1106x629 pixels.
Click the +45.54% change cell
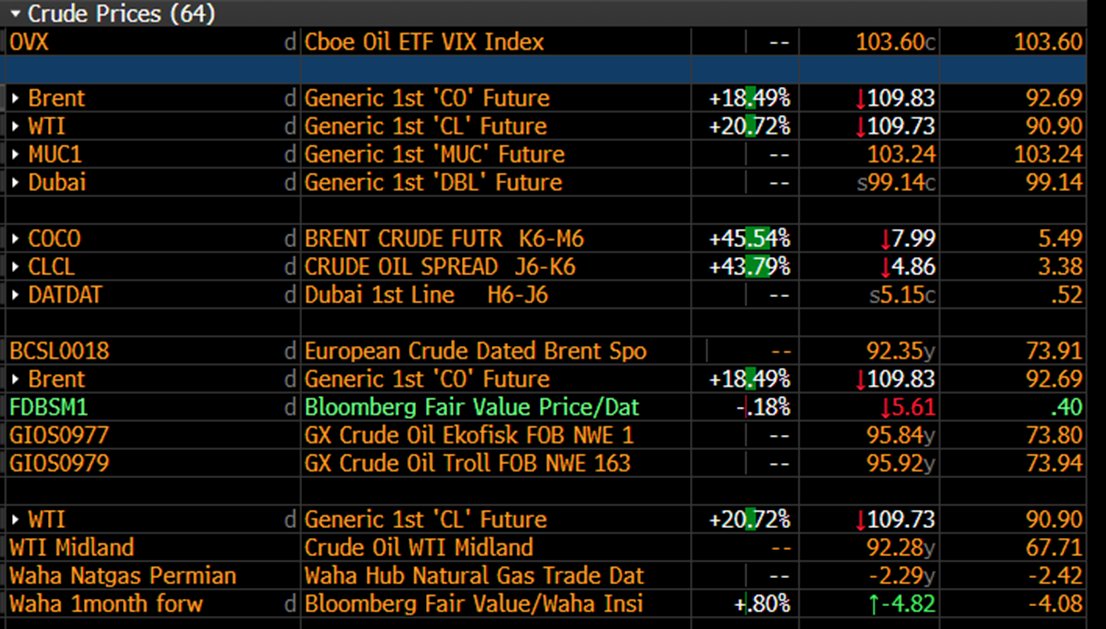[x=750, y=239]
